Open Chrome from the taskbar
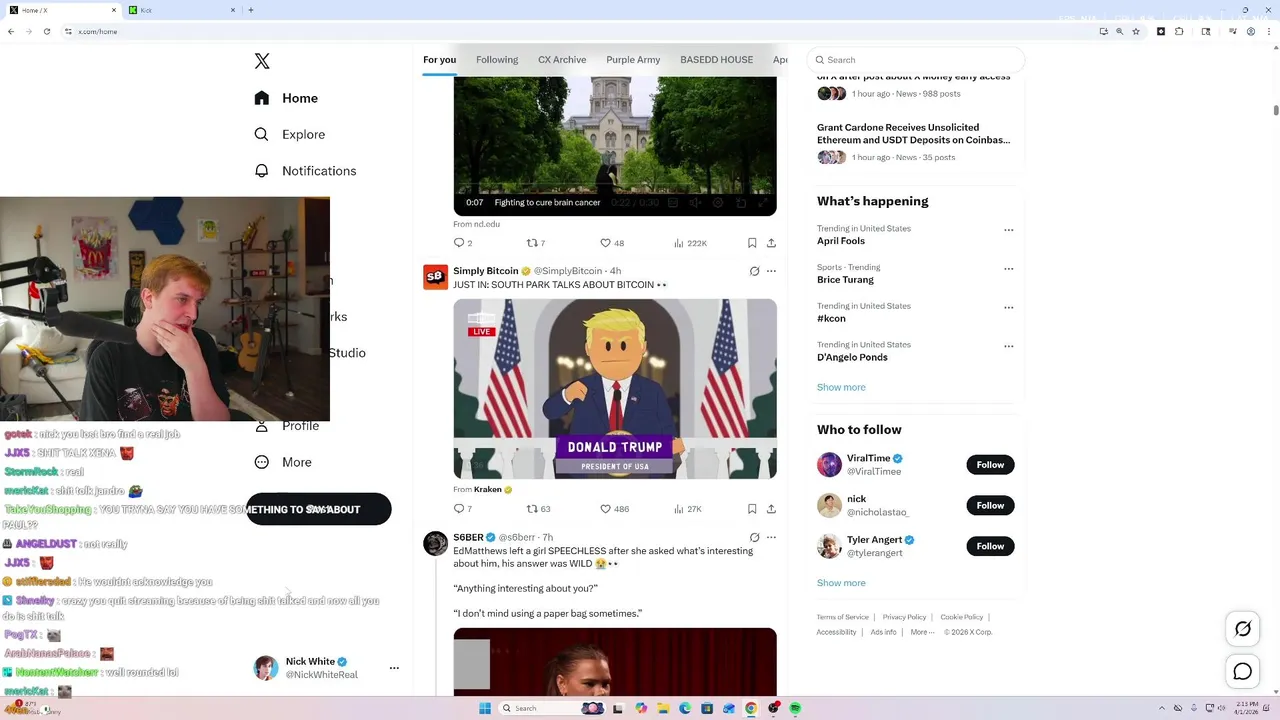 tap(751, 708)
